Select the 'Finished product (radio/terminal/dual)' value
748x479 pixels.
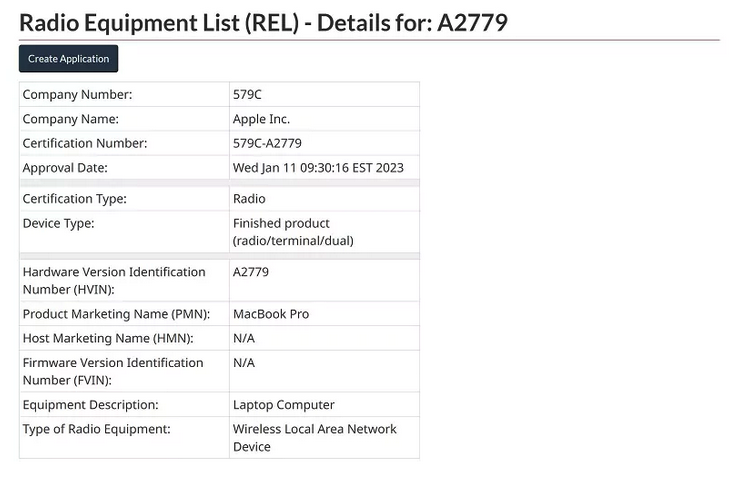(x=293, y=232)
